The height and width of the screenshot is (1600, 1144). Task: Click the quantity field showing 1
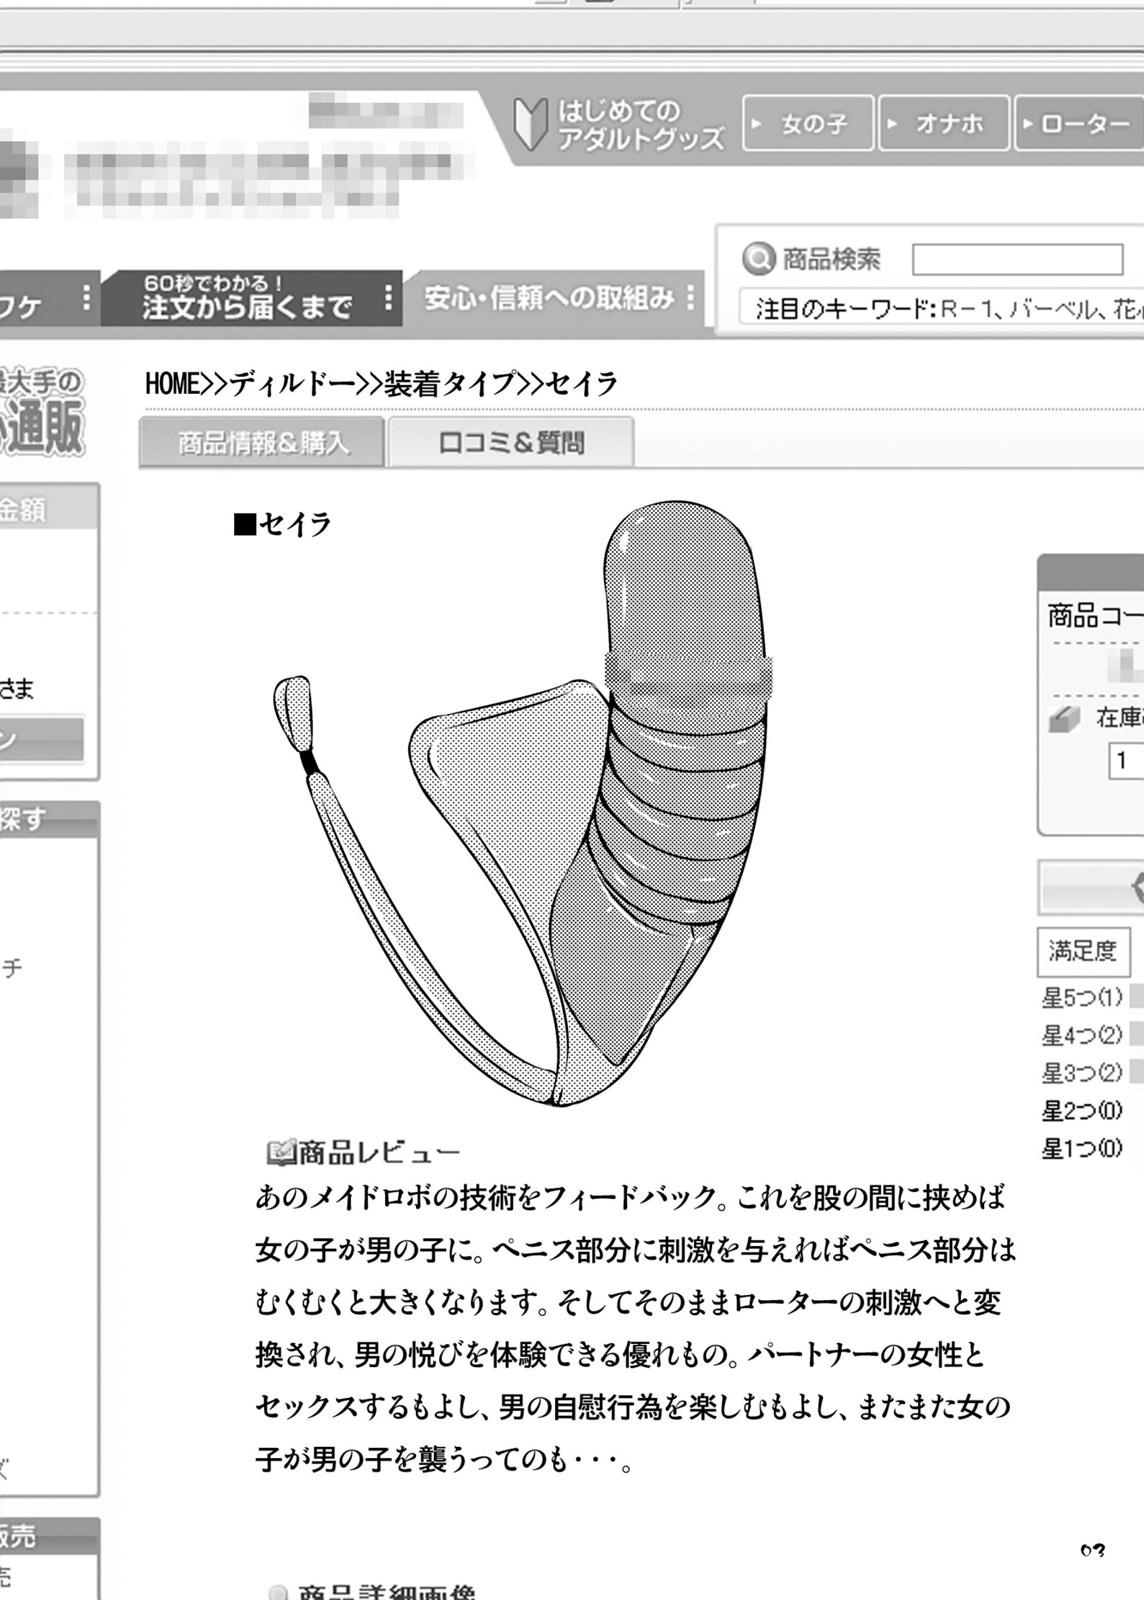1126,761
